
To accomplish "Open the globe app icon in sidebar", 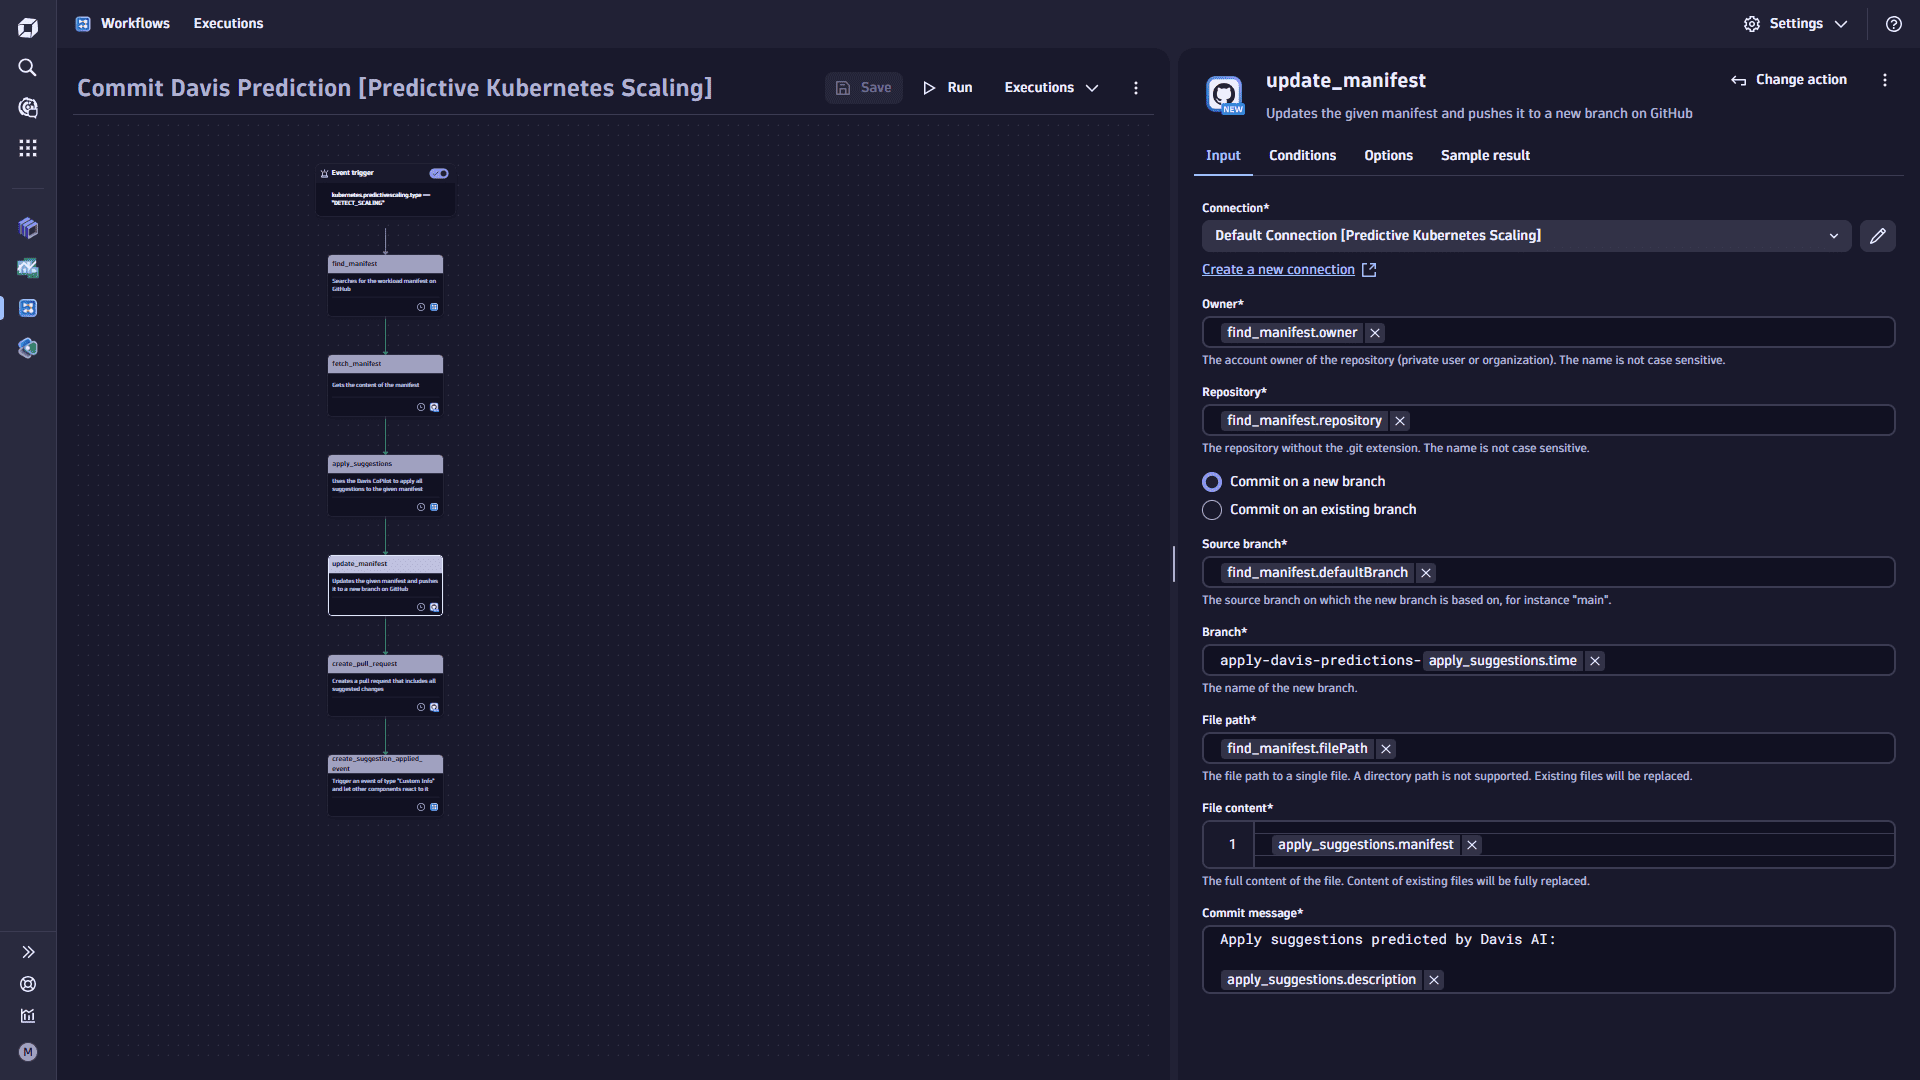I will [x=28, y=348].
